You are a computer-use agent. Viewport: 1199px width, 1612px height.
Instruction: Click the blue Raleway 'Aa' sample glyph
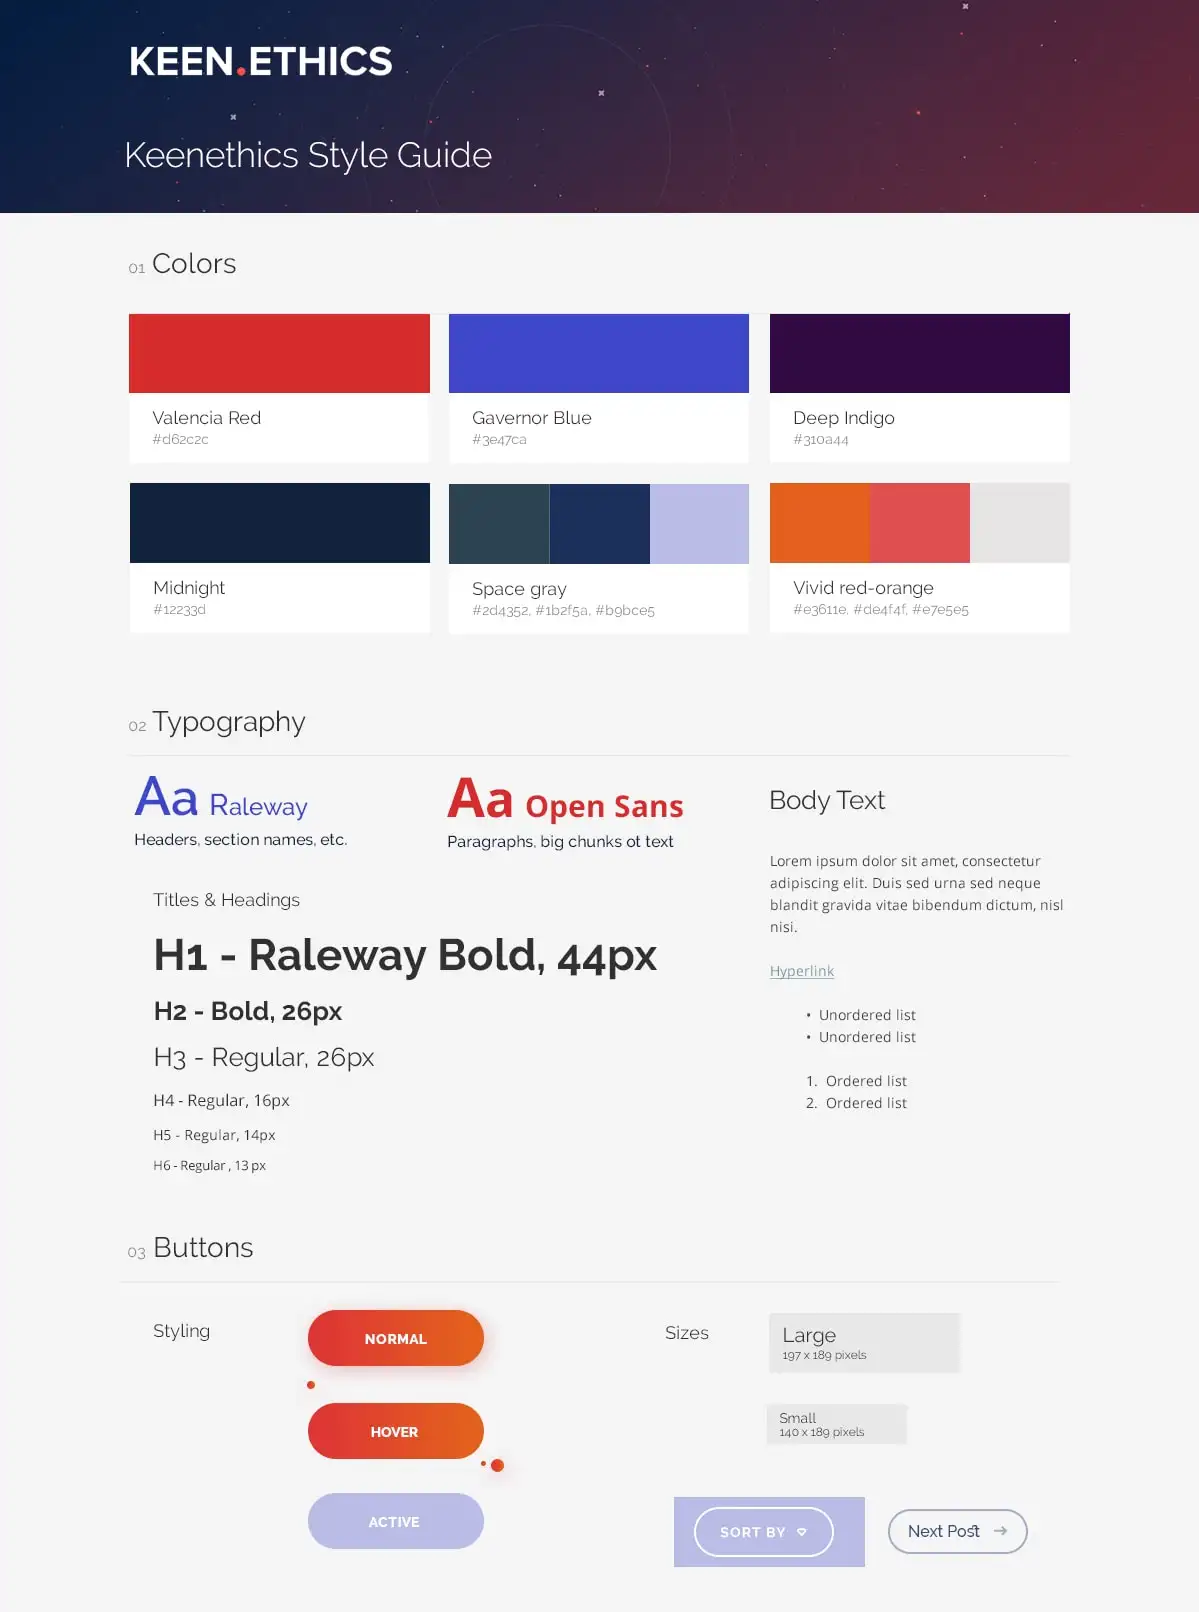pos(166,798)
